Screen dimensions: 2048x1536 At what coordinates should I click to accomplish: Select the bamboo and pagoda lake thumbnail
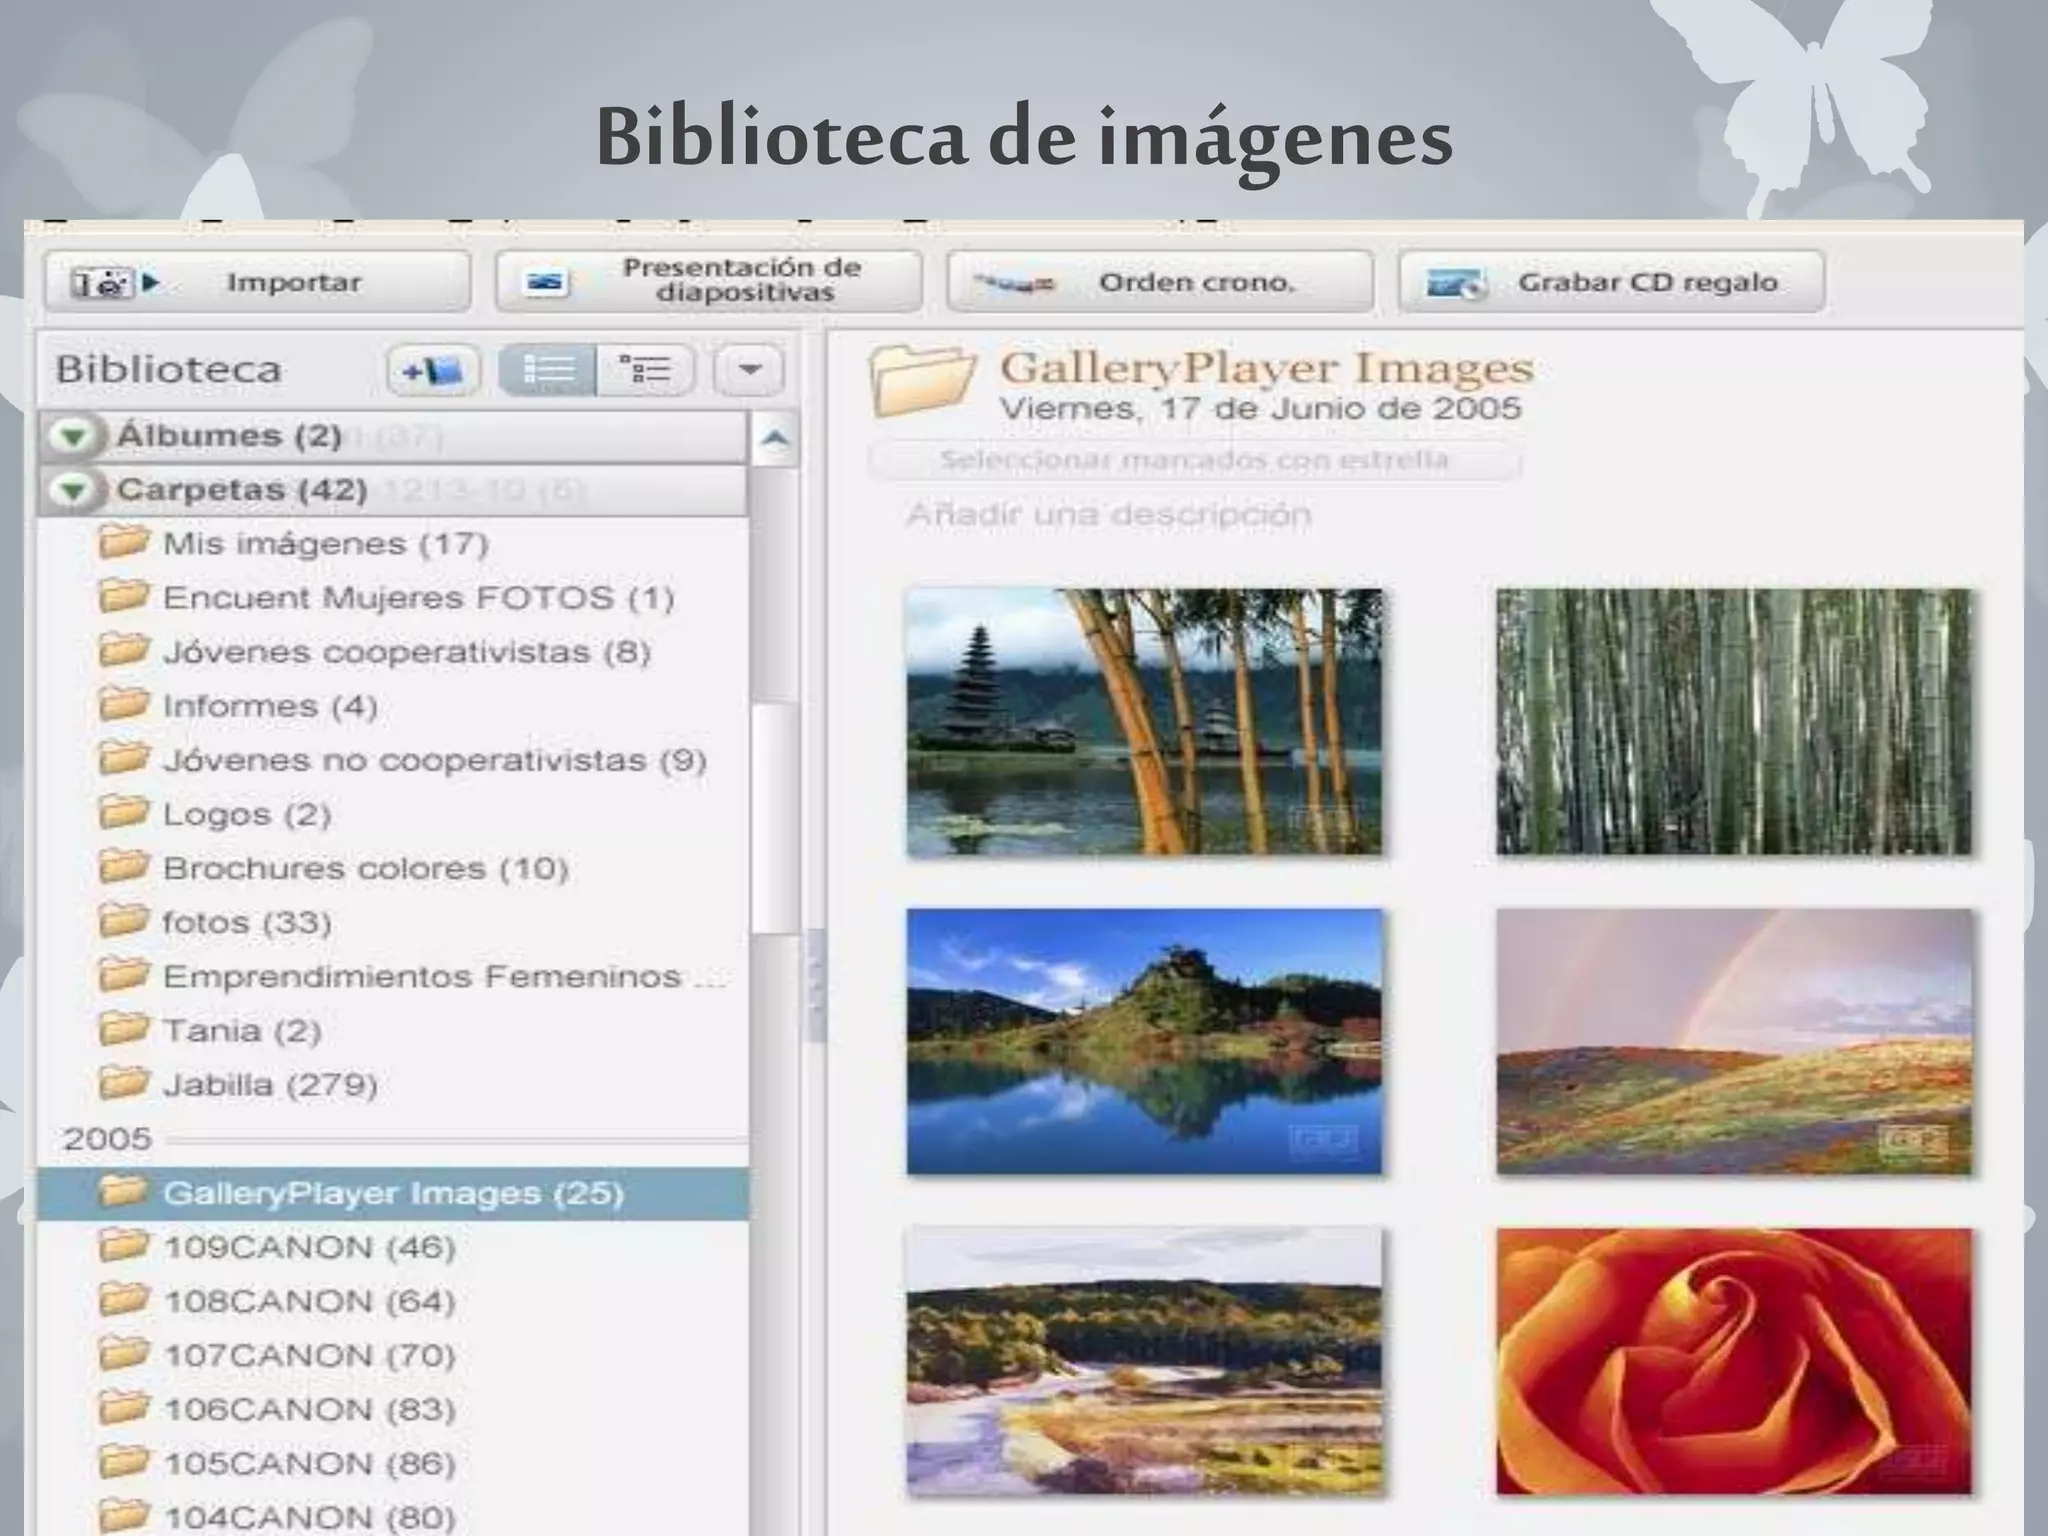click(x=1144, y=722)
